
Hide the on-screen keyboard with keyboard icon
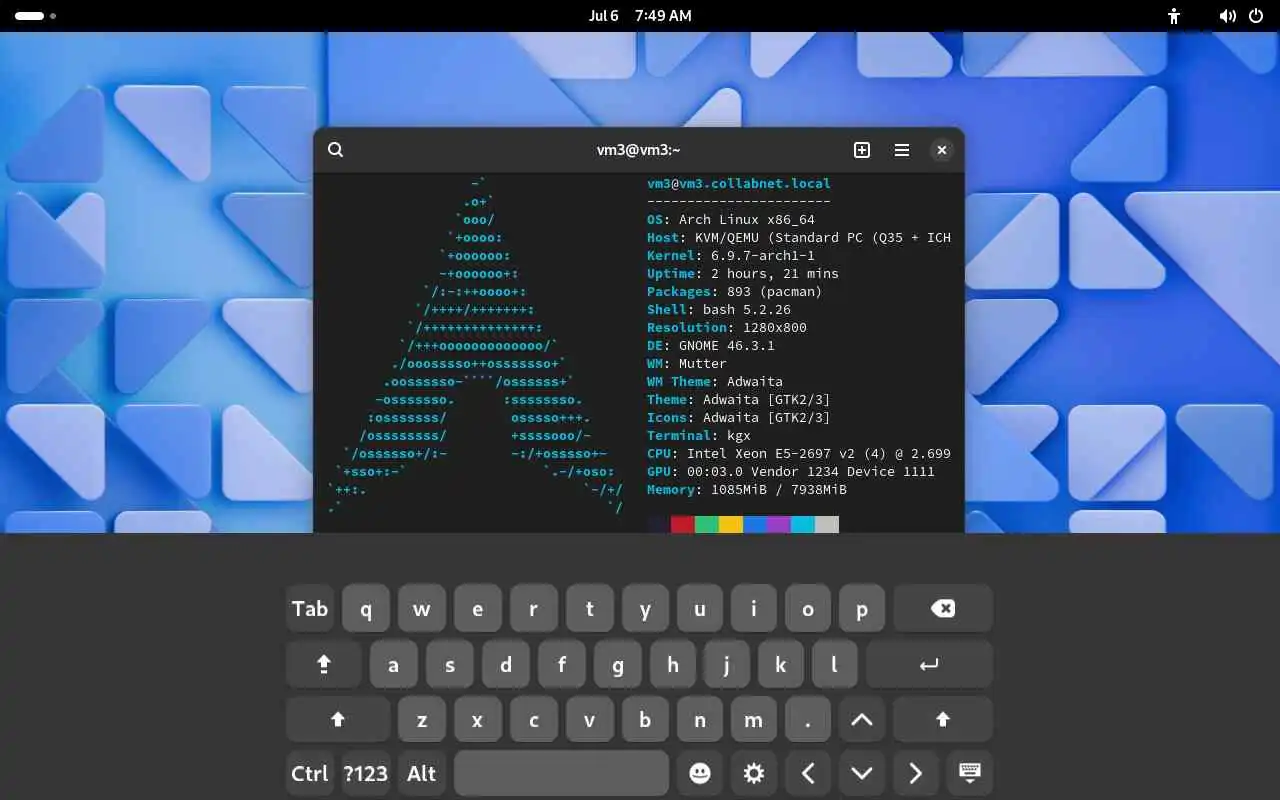tap(969, 773)
